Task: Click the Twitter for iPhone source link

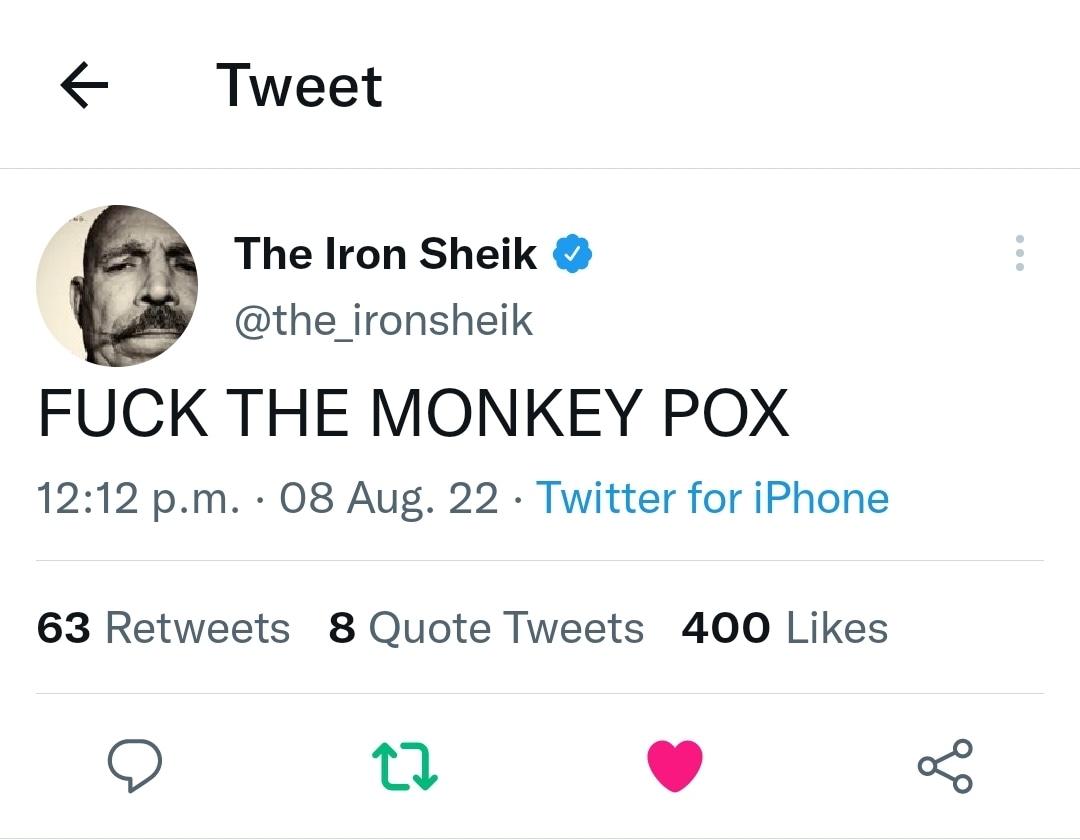Action: click(x=712, y=498)
